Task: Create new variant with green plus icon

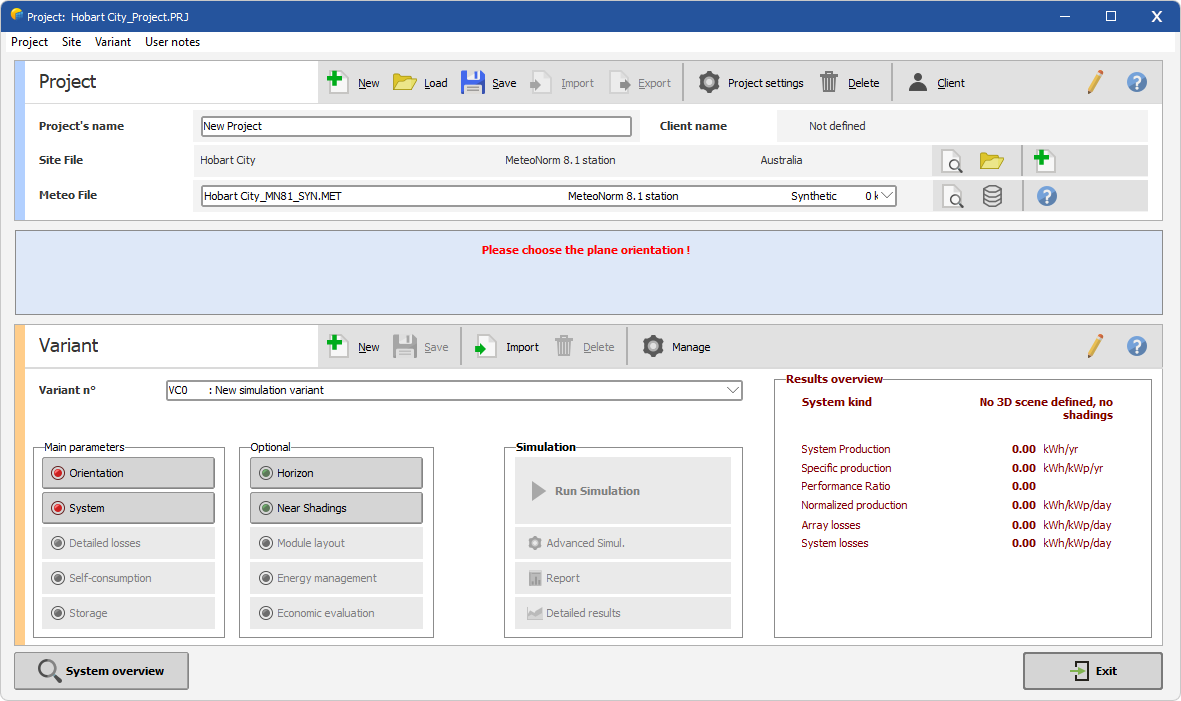Action: pyautogui.click(x=337, y=346)
